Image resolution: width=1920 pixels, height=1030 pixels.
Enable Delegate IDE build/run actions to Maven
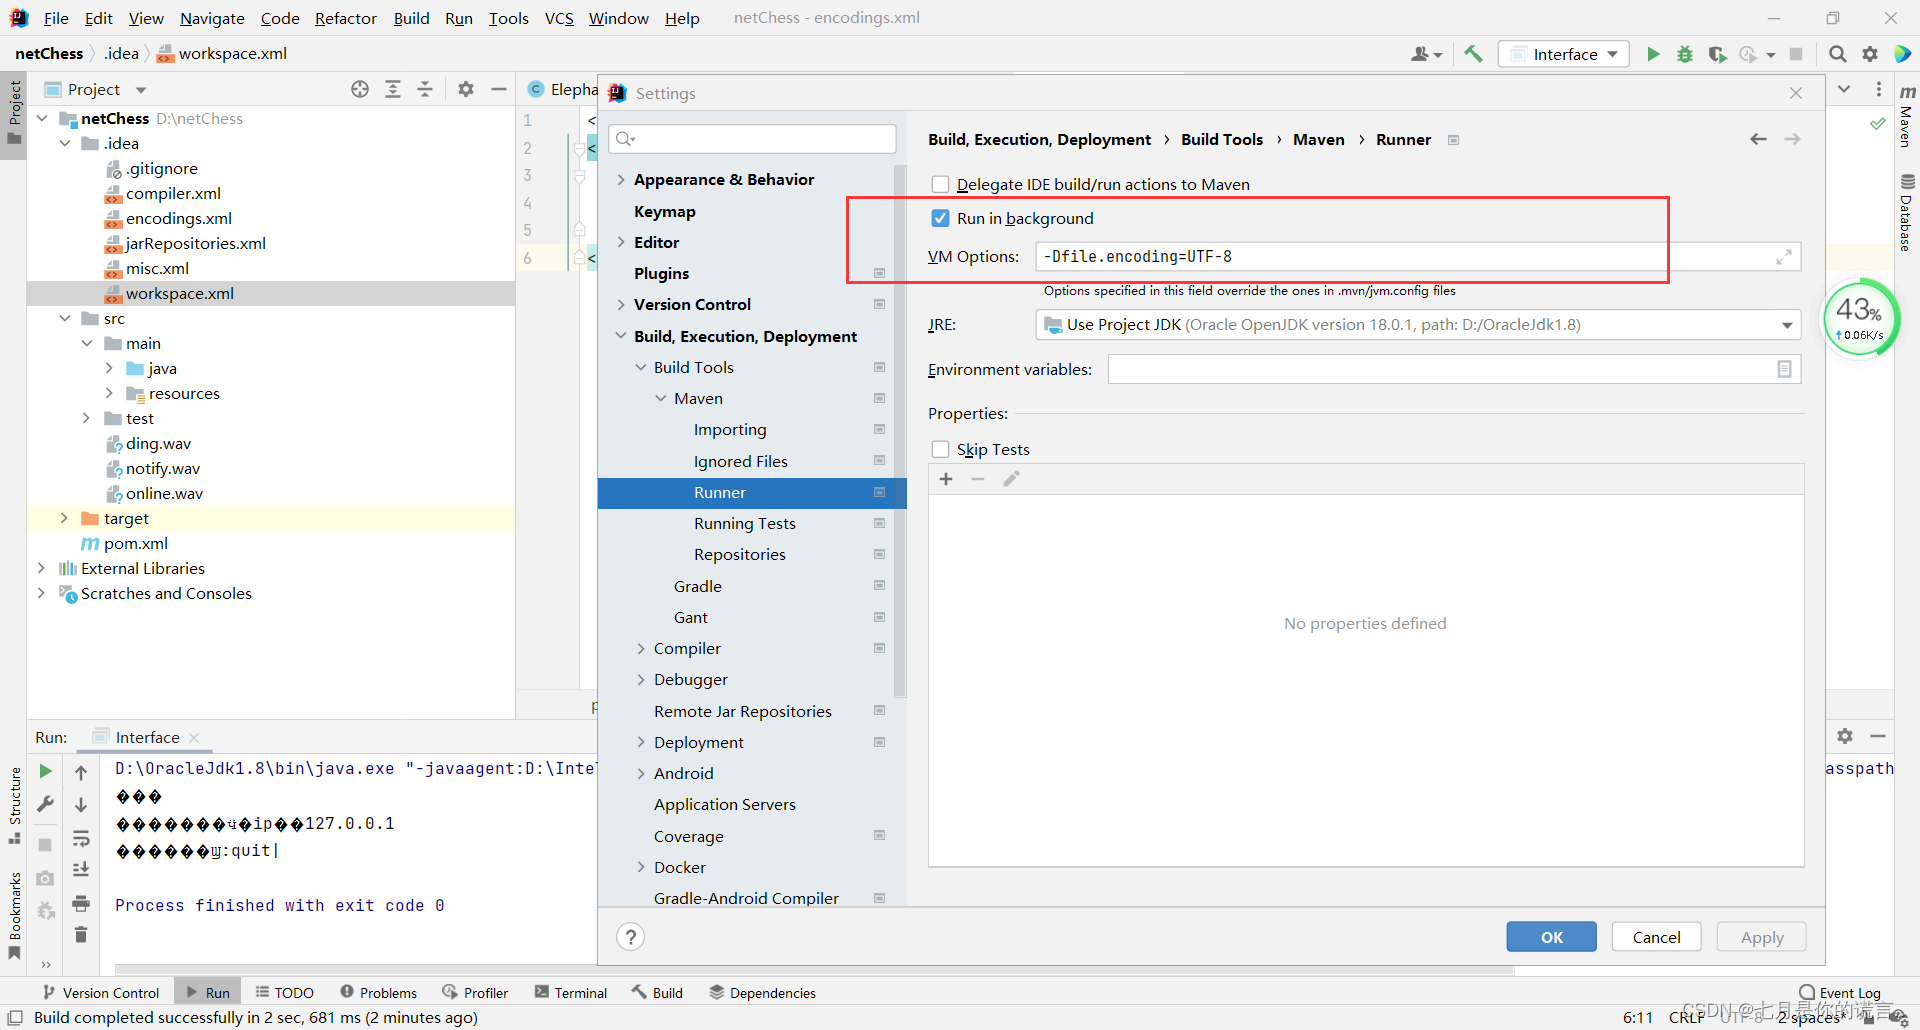[940, 184]
